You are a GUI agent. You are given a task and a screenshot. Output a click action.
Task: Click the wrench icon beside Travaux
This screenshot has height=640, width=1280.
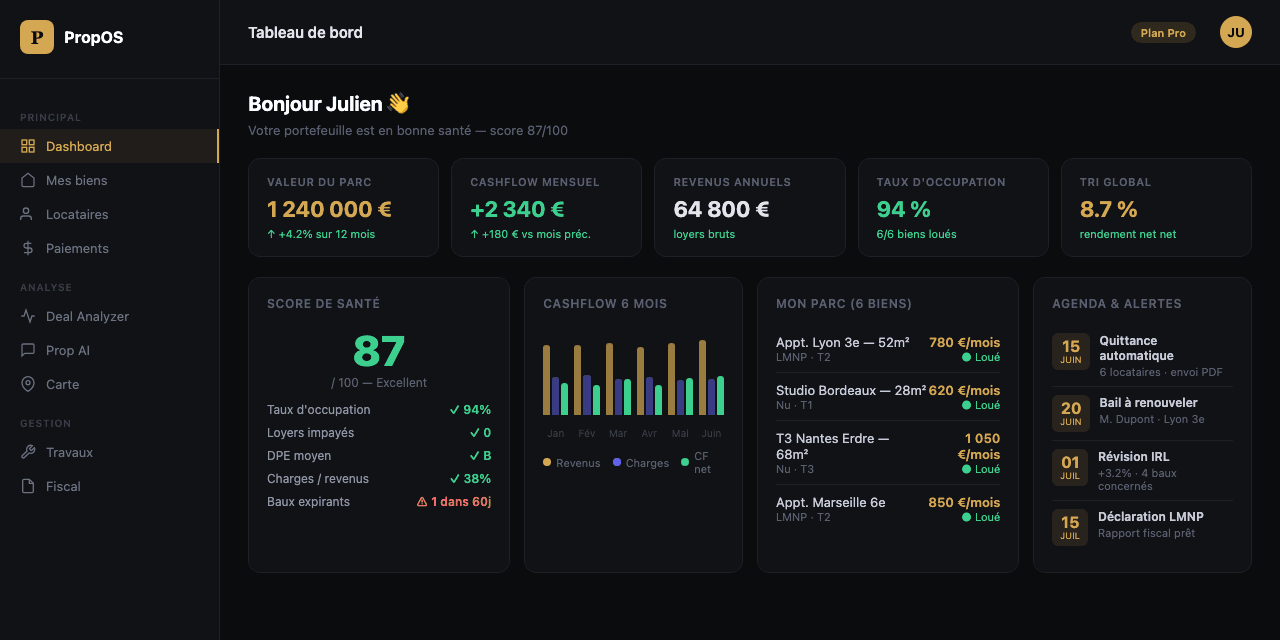28,452
